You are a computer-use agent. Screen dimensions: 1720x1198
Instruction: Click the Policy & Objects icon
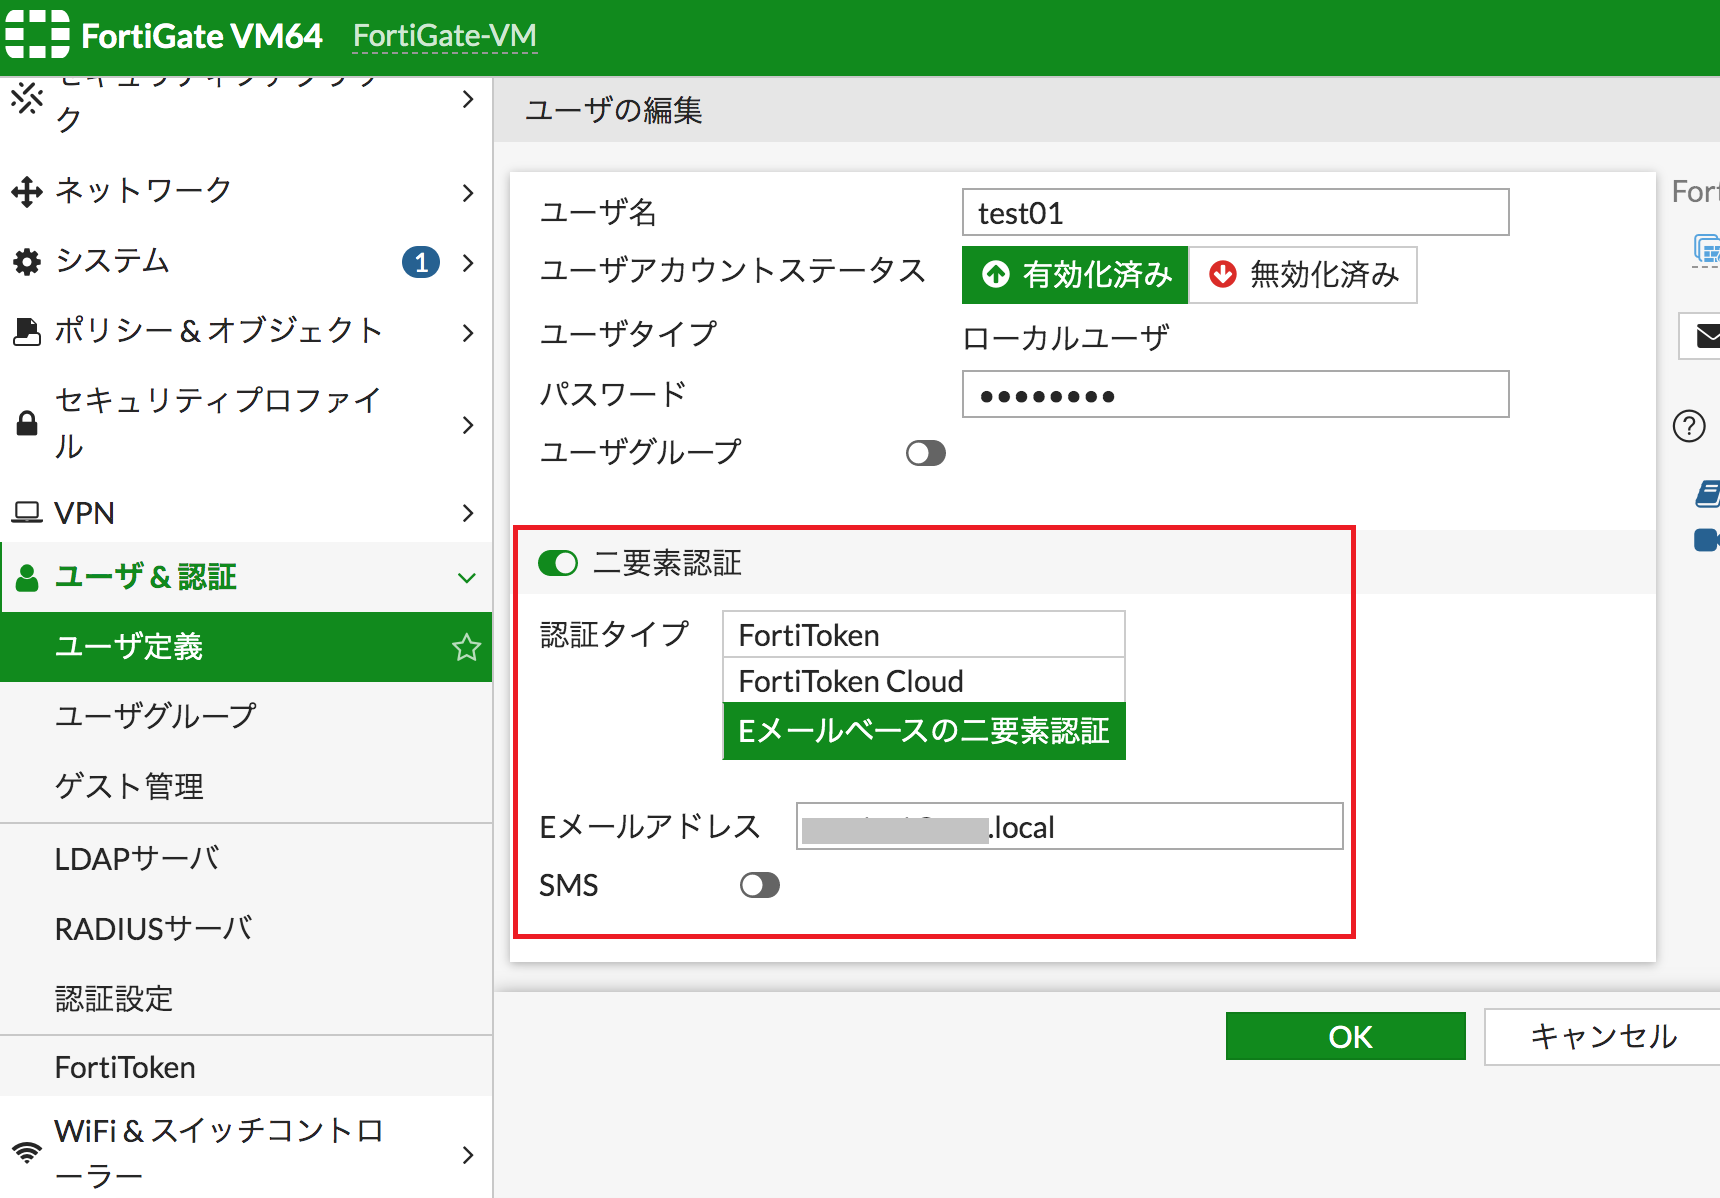[27, 331]
